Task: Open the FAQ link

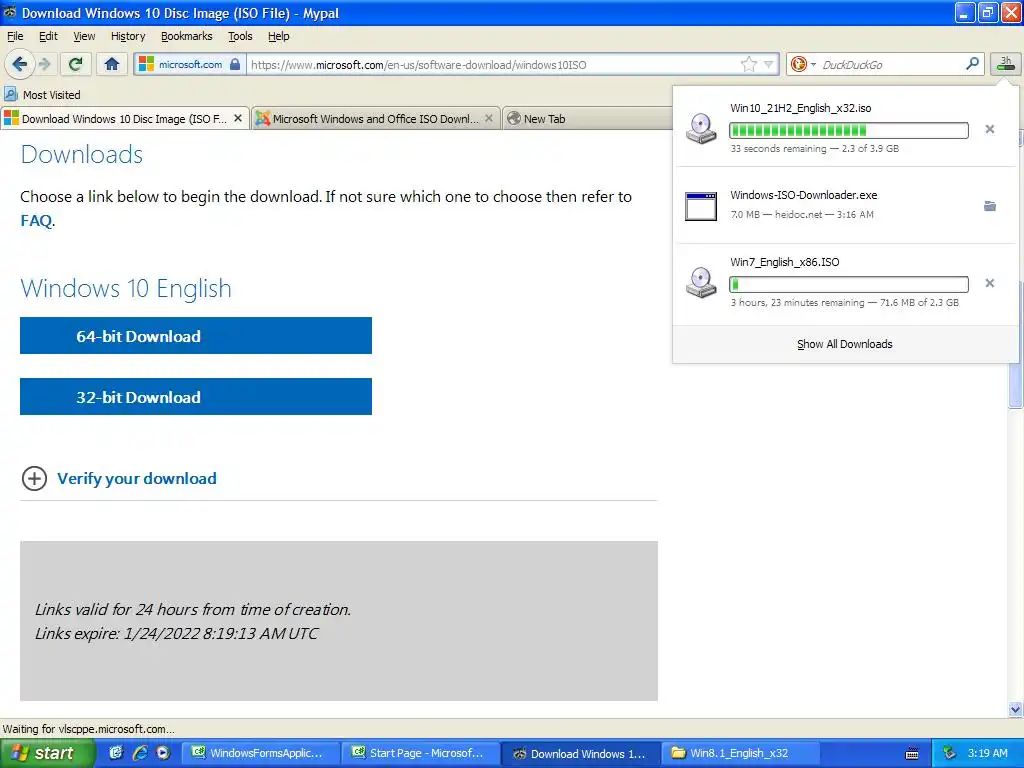Action: tap(36, 220)
